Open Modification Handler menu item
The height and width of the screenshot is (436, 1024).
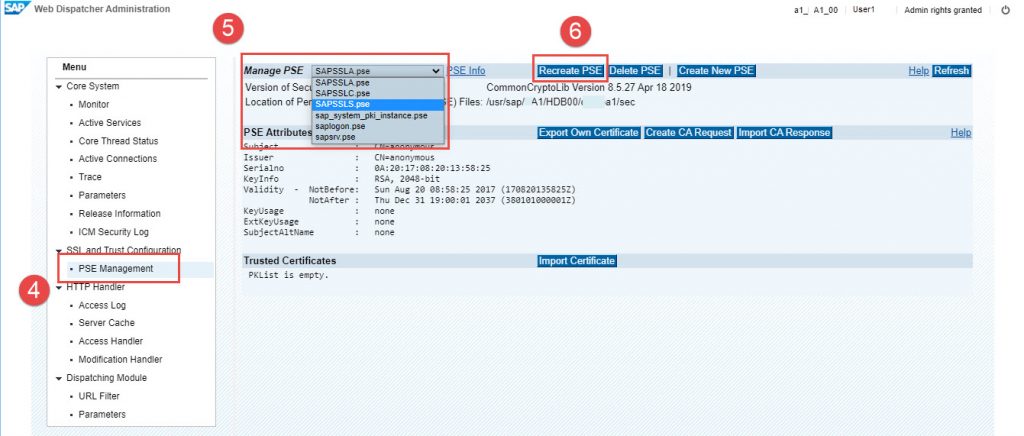[120, 359]
